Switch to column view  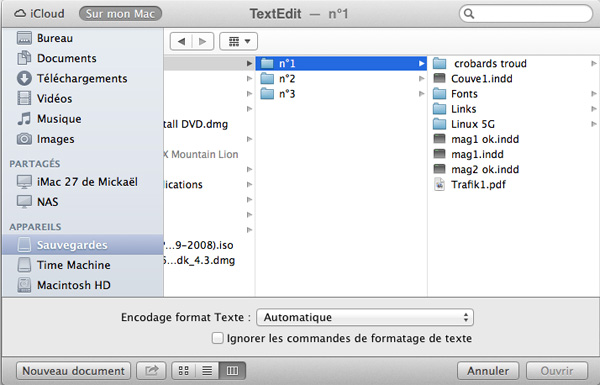click(x=232, y=371)
